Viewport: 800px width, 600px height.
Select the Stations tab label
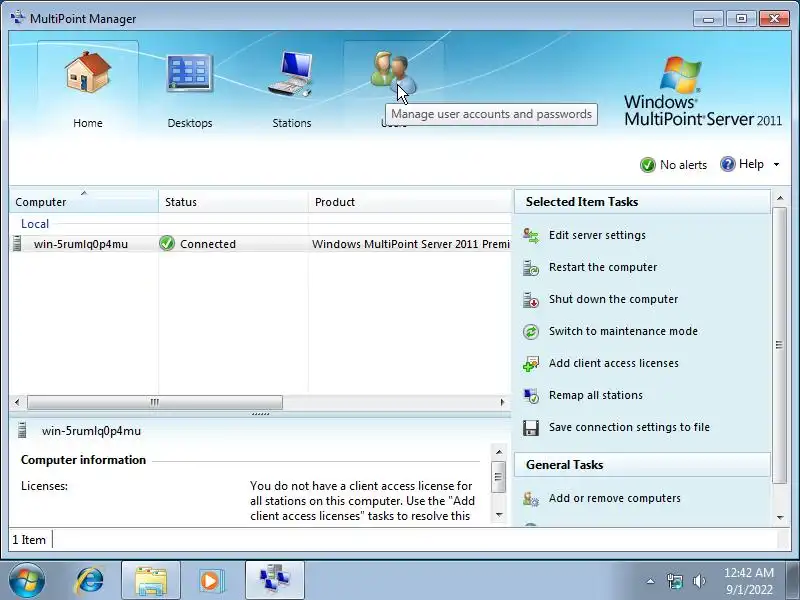(292, 123)
